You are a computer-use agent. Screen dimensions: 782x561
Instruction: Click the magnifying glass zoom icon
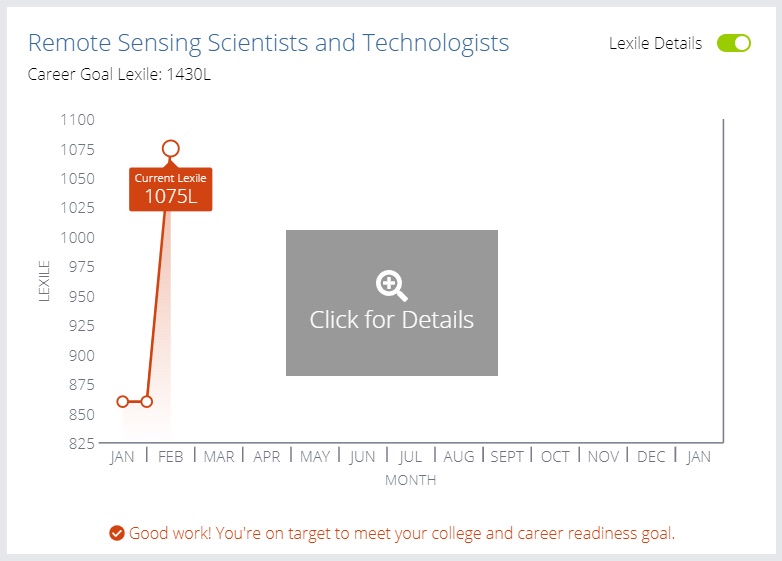click(x=391, y=286)
